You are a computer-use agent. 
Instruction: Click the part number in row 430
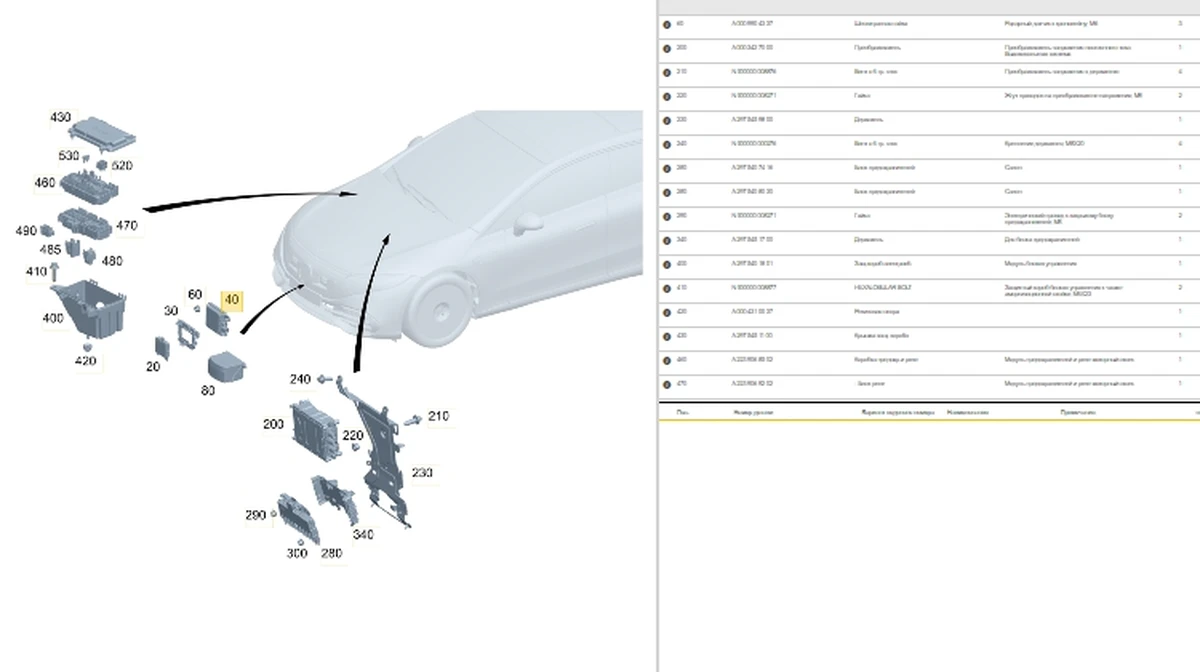pyautogui.click(x=754, y=336)
